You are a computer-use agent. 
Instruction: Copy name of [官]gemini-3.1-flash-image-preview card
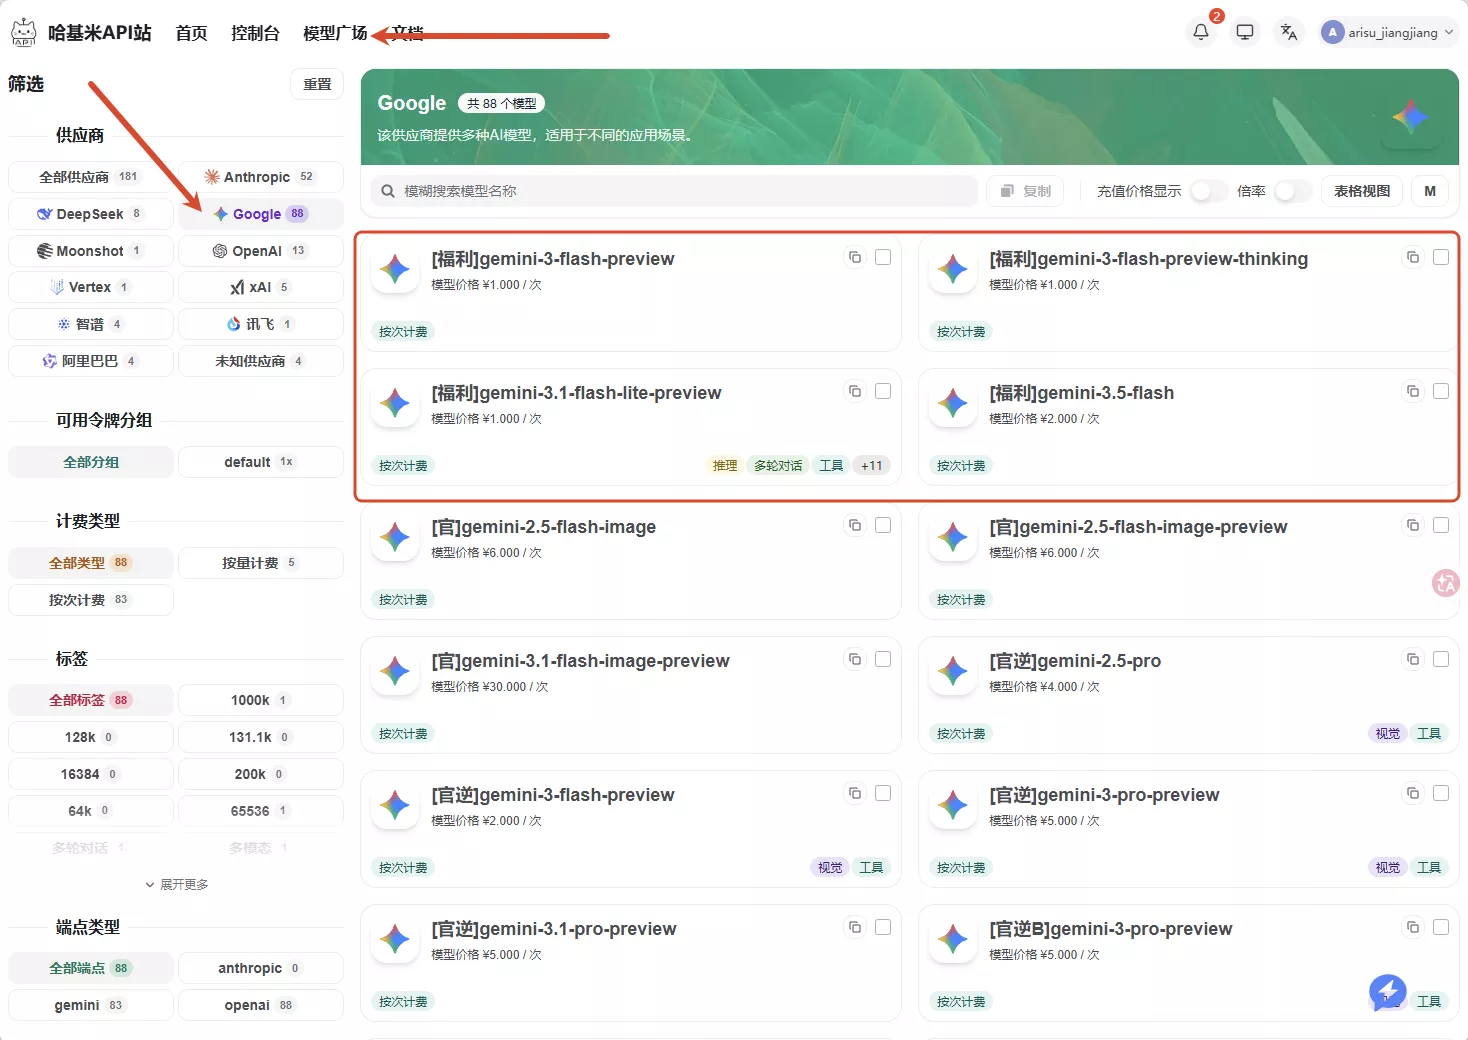click(855, 660)
